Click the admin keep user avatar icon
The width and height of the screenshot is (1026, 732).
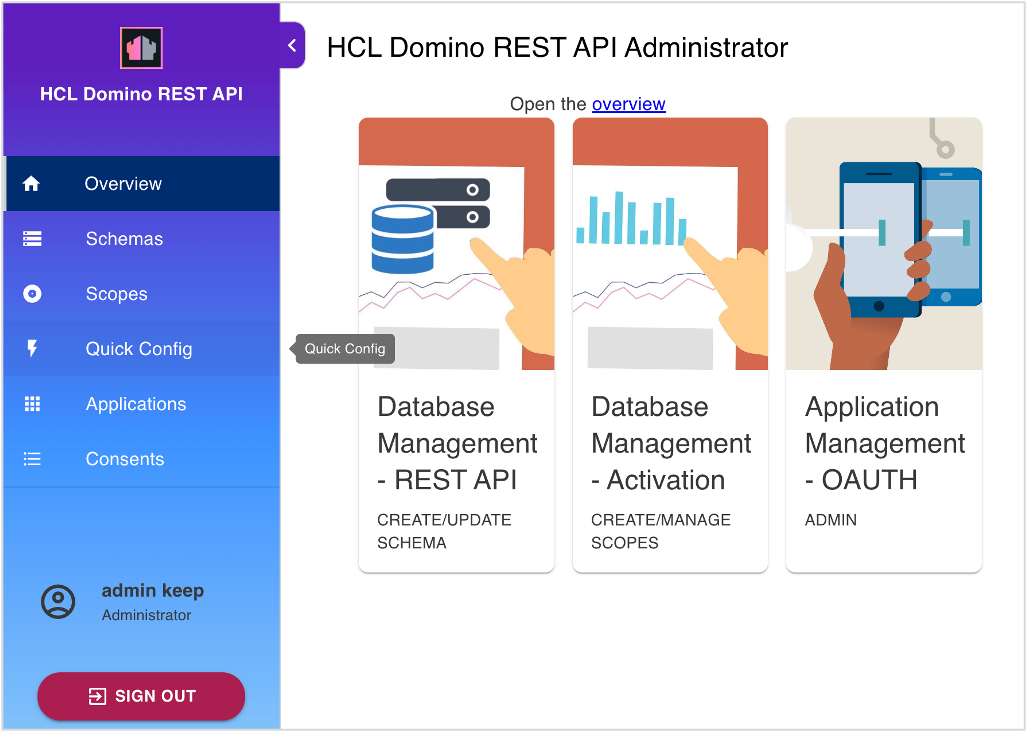58,602
